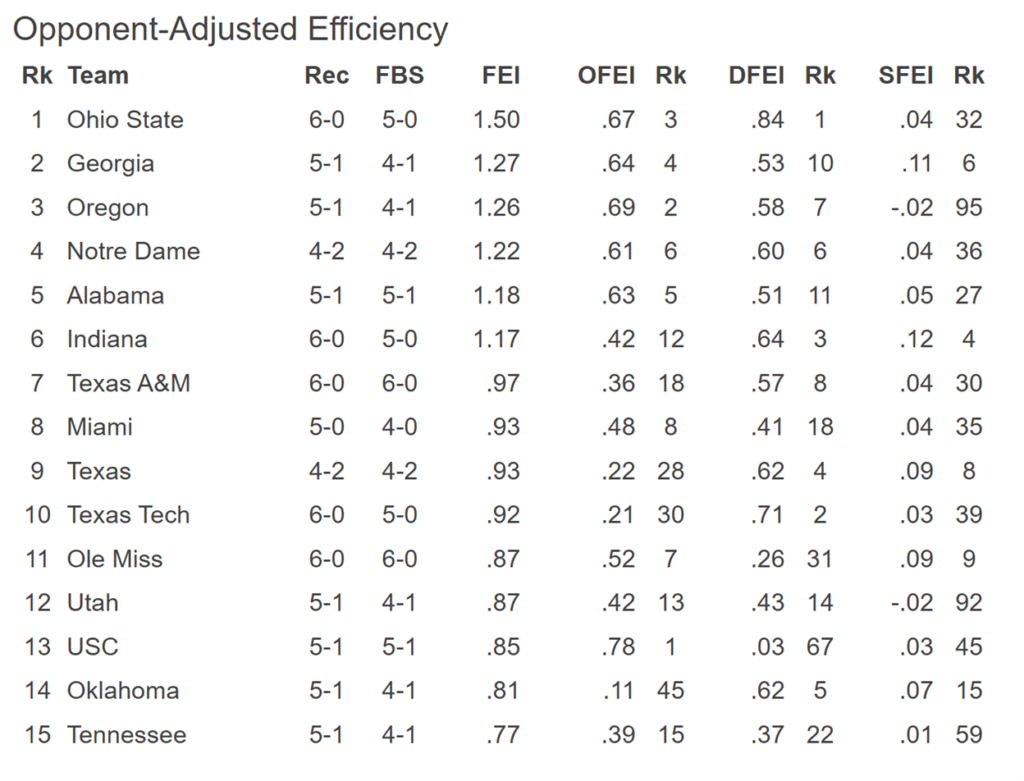
Task: Click the Indiana team name
Action: tap(107, 339)
